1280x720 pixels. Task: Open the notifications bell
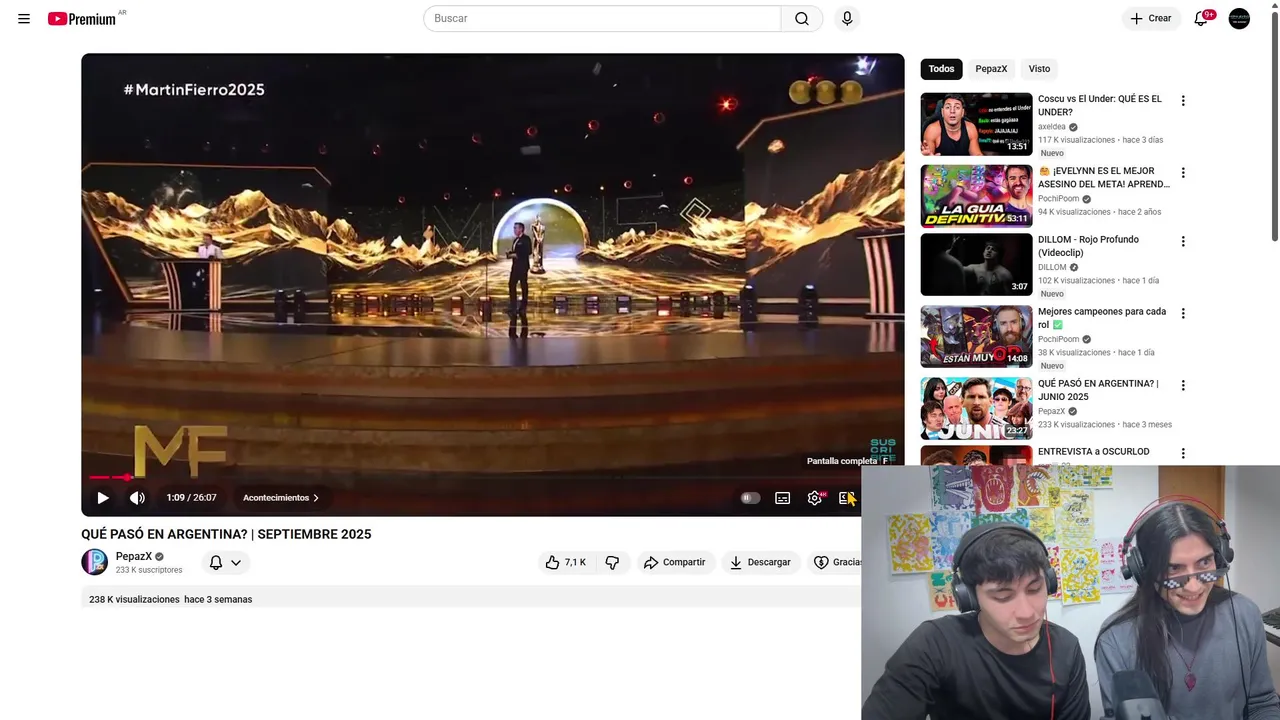click(x=1202, y=18)
